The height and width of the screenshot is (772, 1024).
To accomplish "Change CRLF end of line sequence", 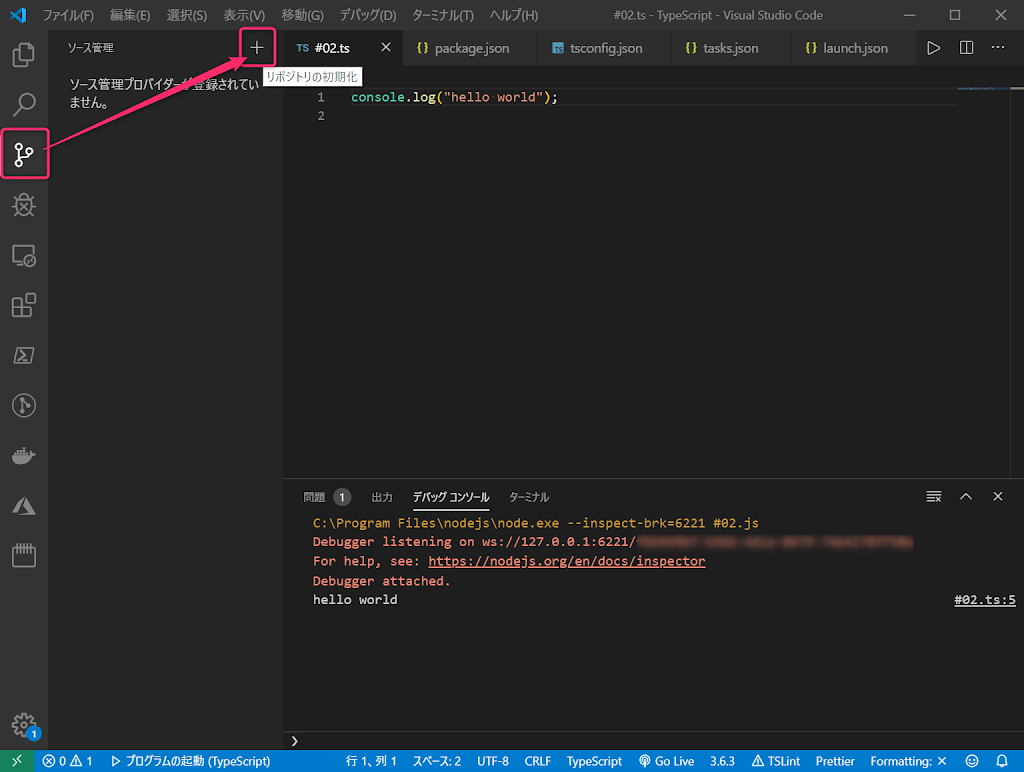I will (537, 761).
